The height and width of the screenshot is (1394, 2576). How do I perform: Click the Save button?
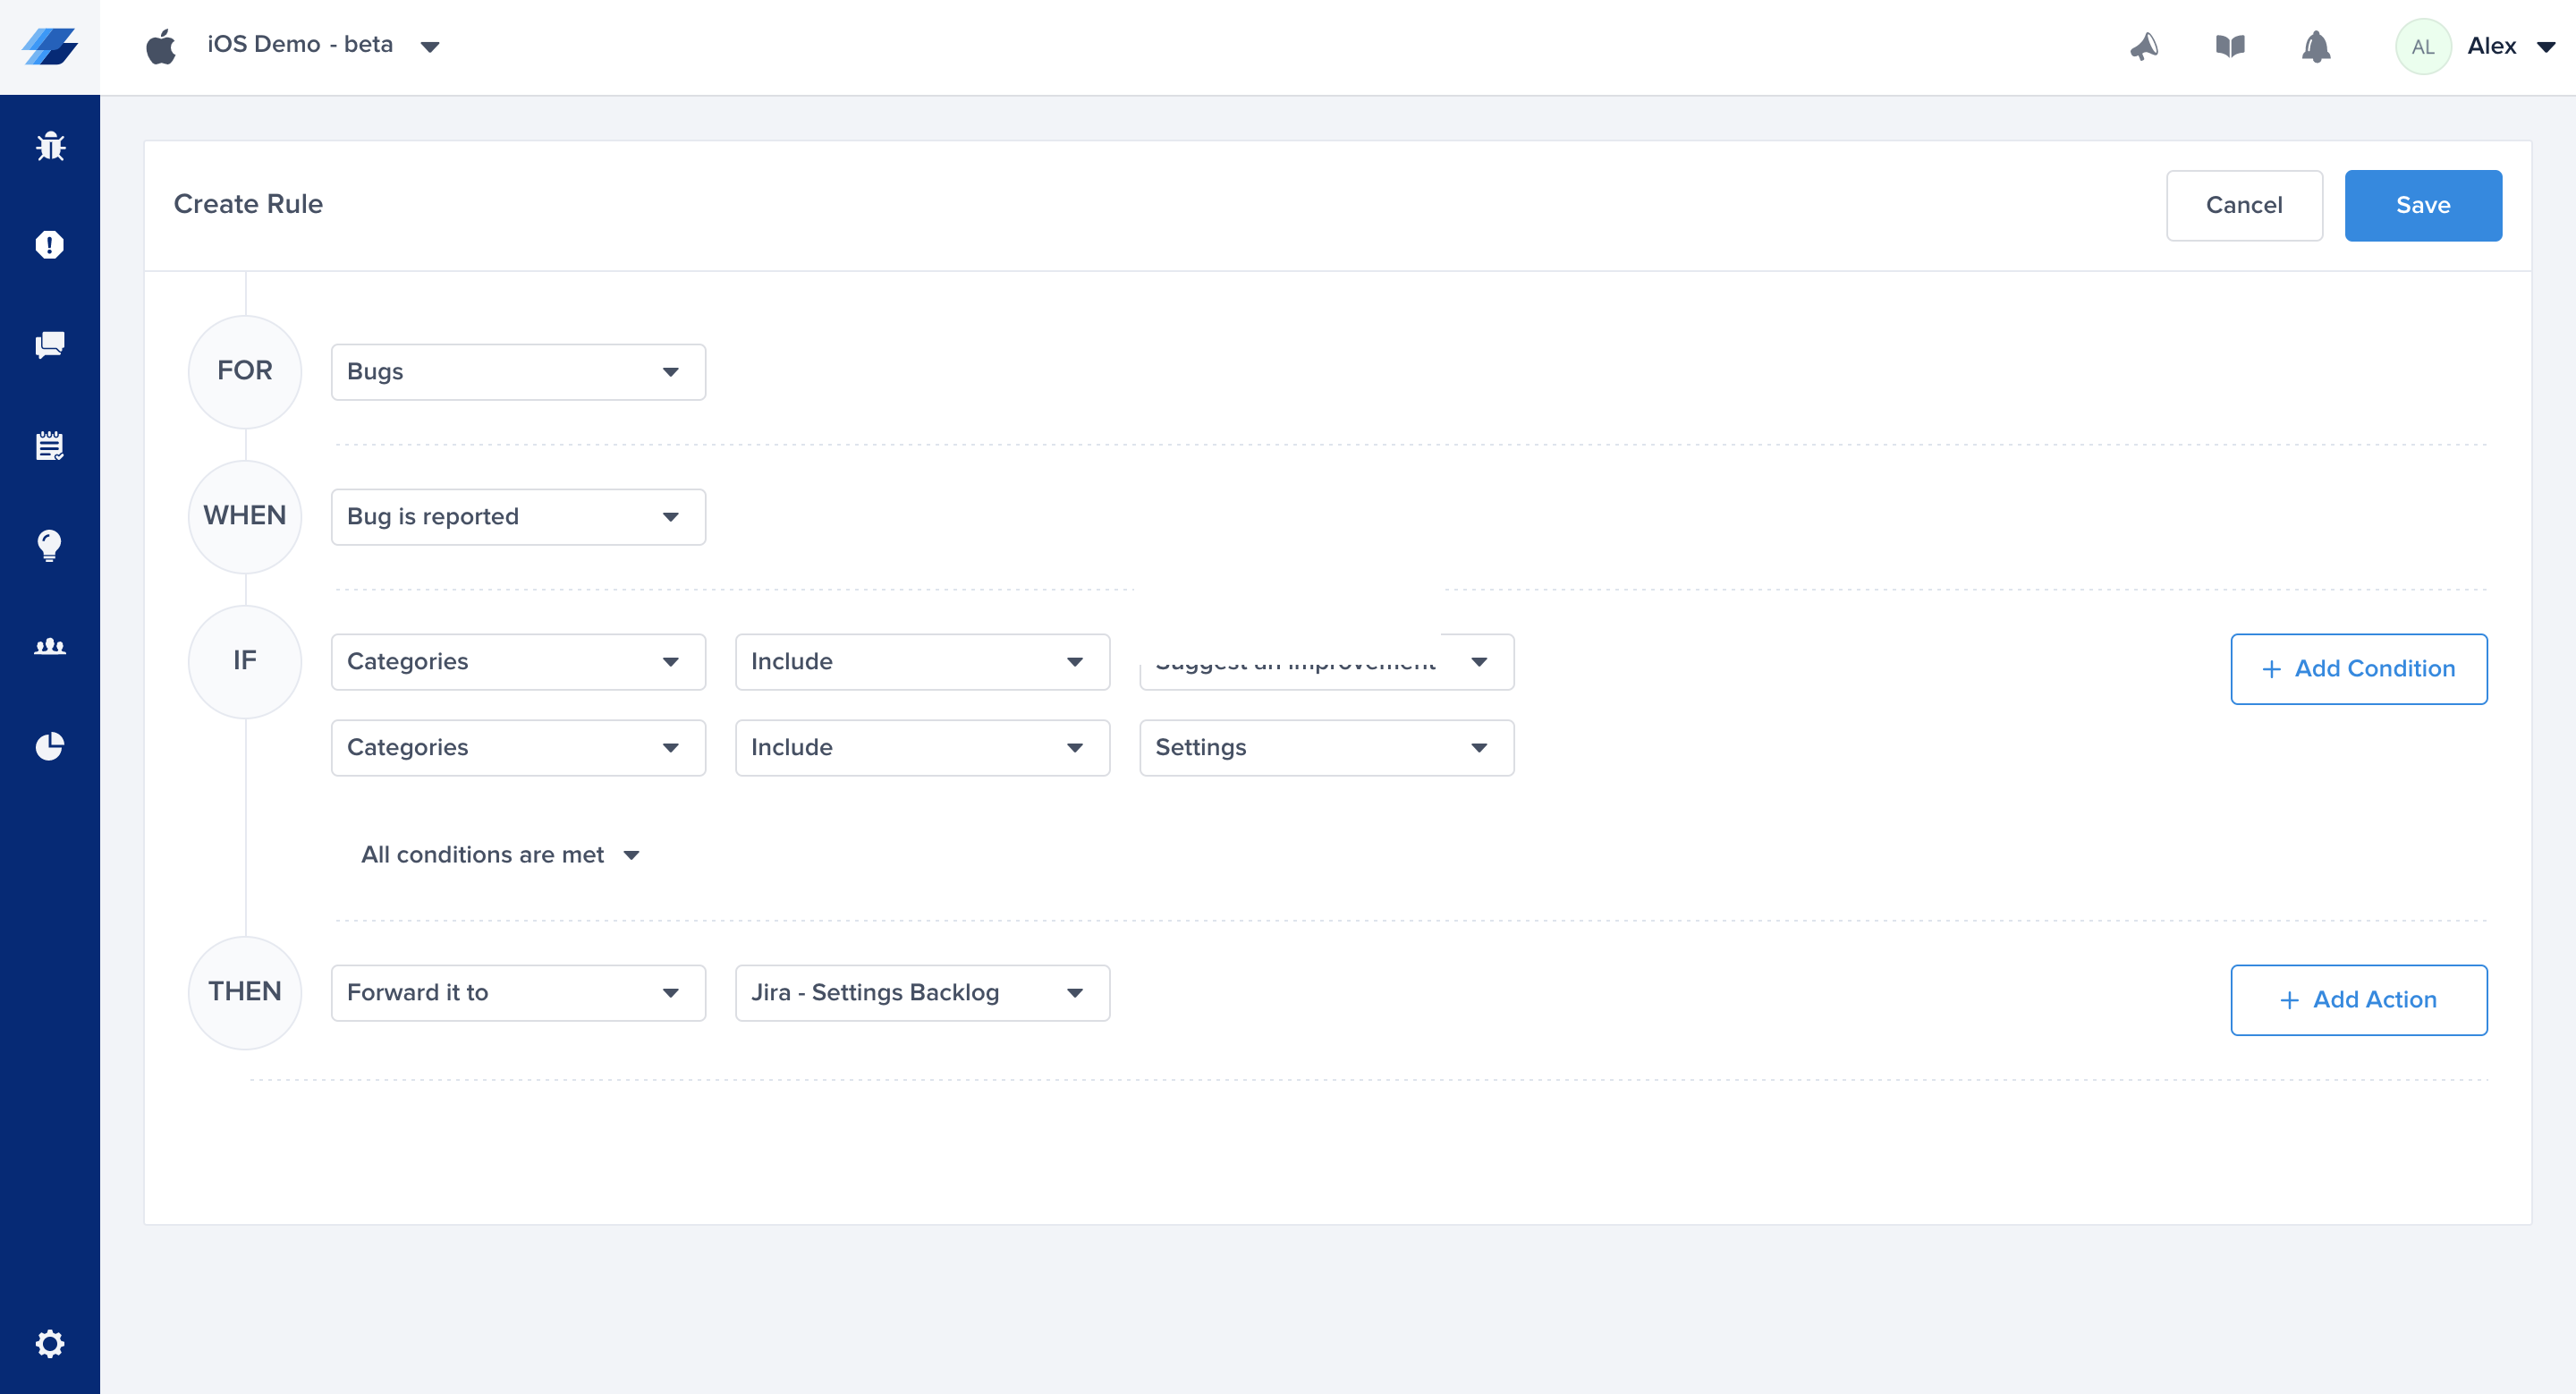click(2422, 205)
